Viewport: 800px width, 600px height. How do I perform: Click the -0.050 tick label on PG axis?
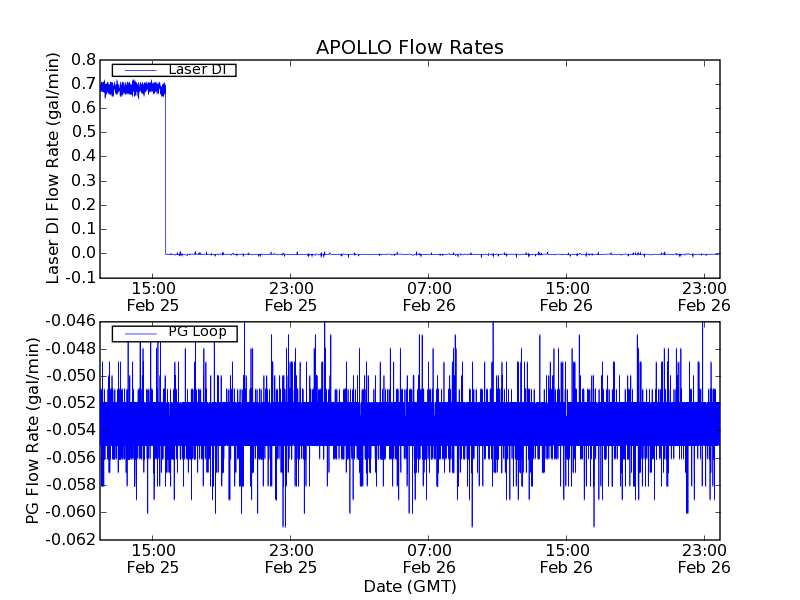[x=70, y=376]
